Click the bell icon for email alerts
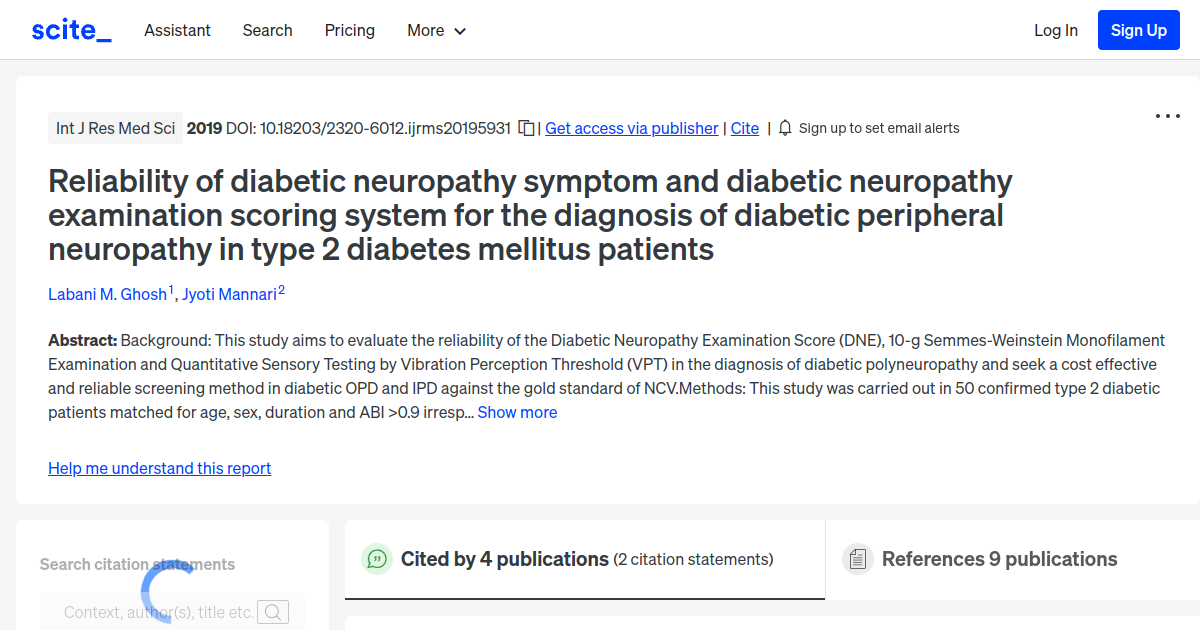The height and width of the screenshot is (630, 1200). (785, 128)
